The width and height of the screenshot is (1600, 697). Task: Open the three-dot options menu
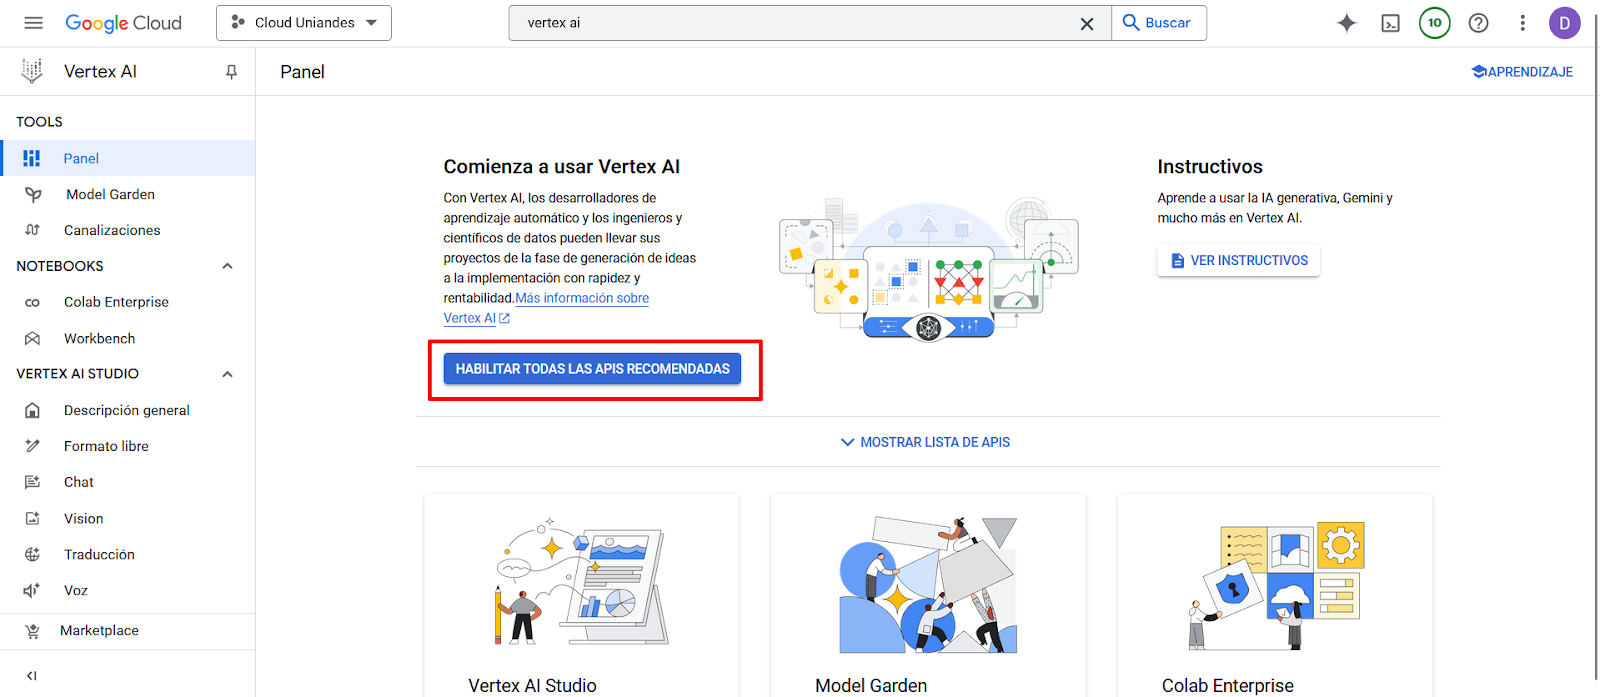pyautogui.click(x=1522, y=22)
